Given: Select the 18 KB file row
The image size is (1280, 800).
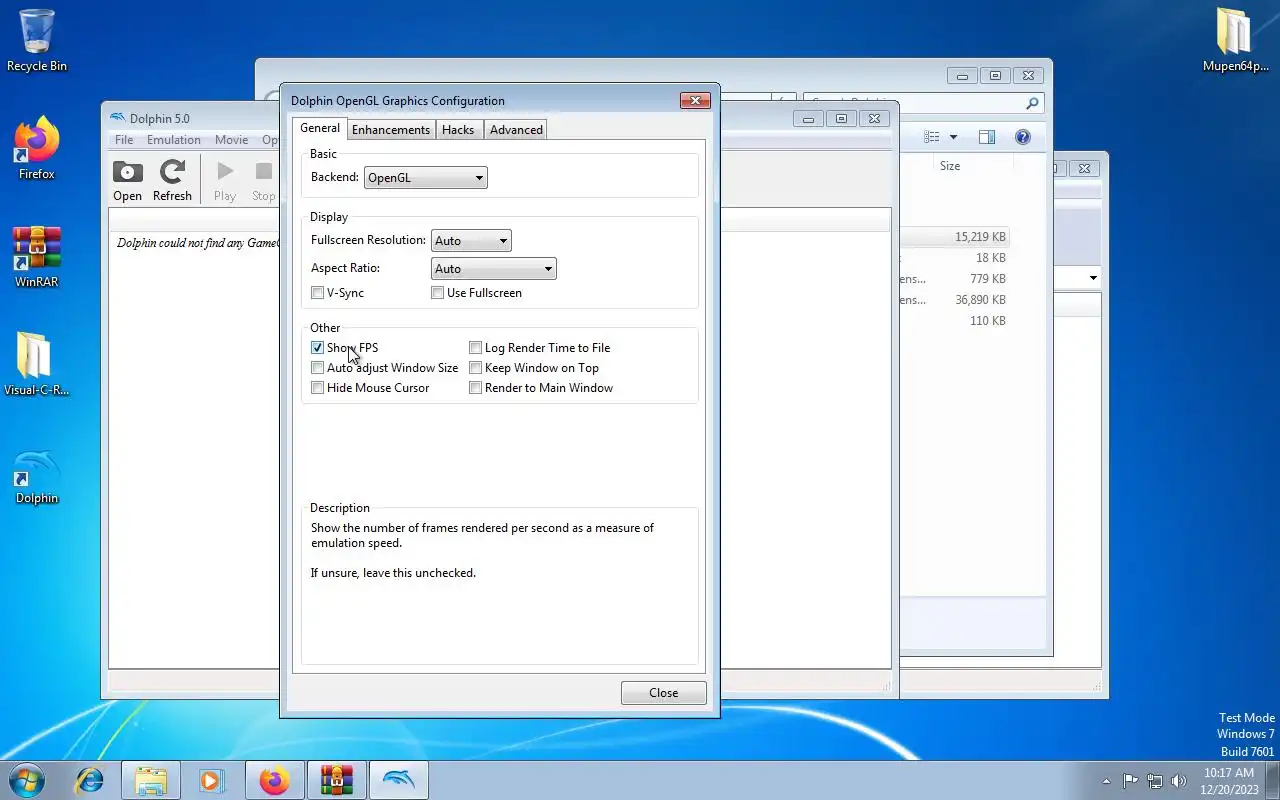Looking at the screenshot, I should tap(953, 258).
